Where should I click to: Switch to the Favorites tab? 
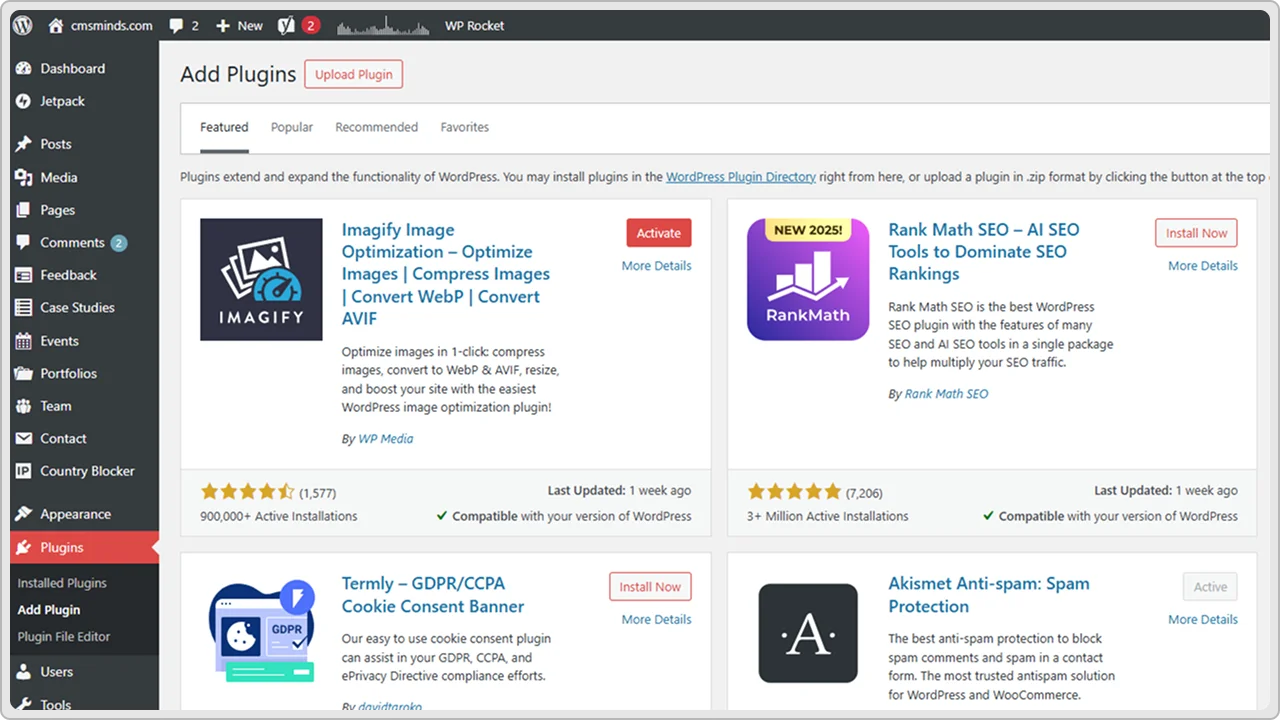point(465,127)
